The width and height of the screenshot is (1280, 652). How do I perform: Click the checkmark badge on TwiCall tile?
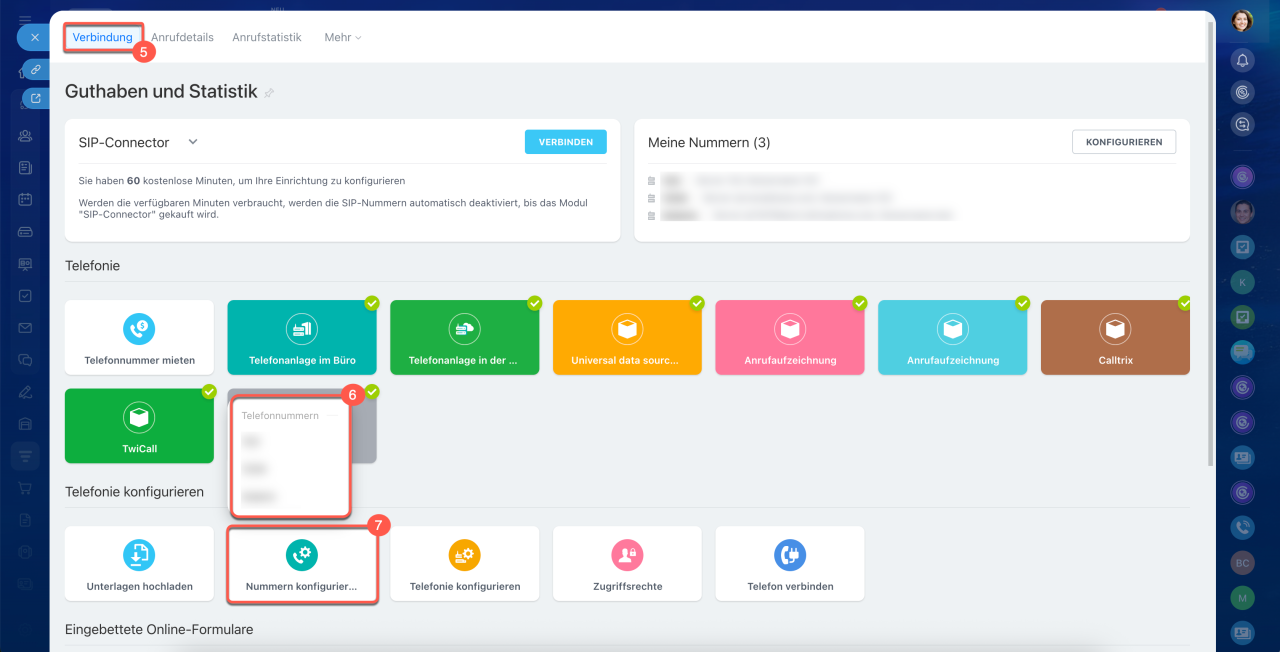click(x=209, y=391)
